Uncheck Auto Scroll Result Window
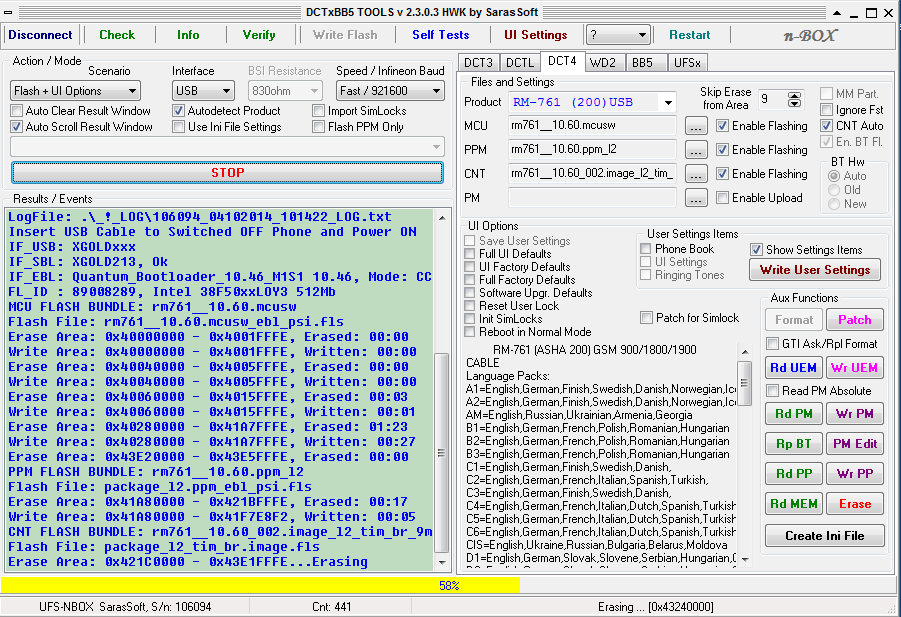The image size is (901, 617). 17,127
